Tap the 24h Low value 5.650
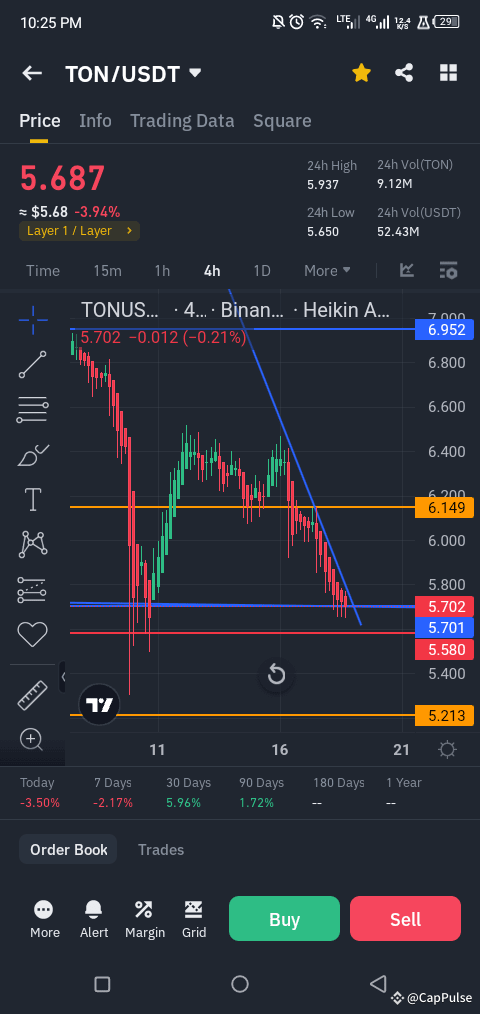The image size is (480, 1014). (x=323, y=232)
